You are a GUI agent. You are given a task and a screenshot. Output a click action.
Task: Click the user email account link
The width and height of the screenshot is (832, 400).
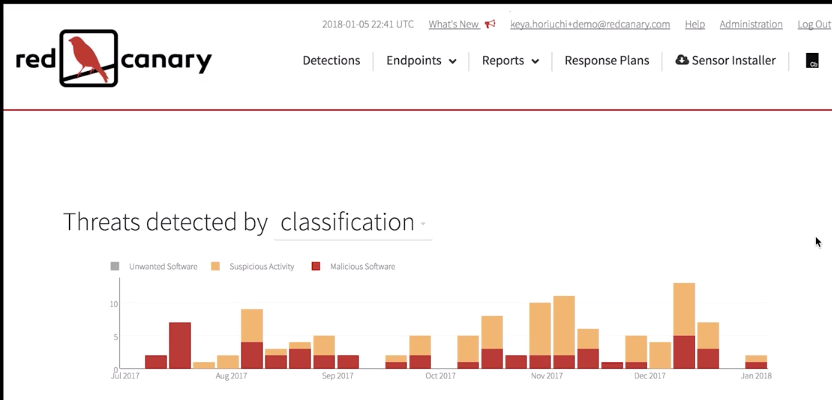(x=590, y=24)
